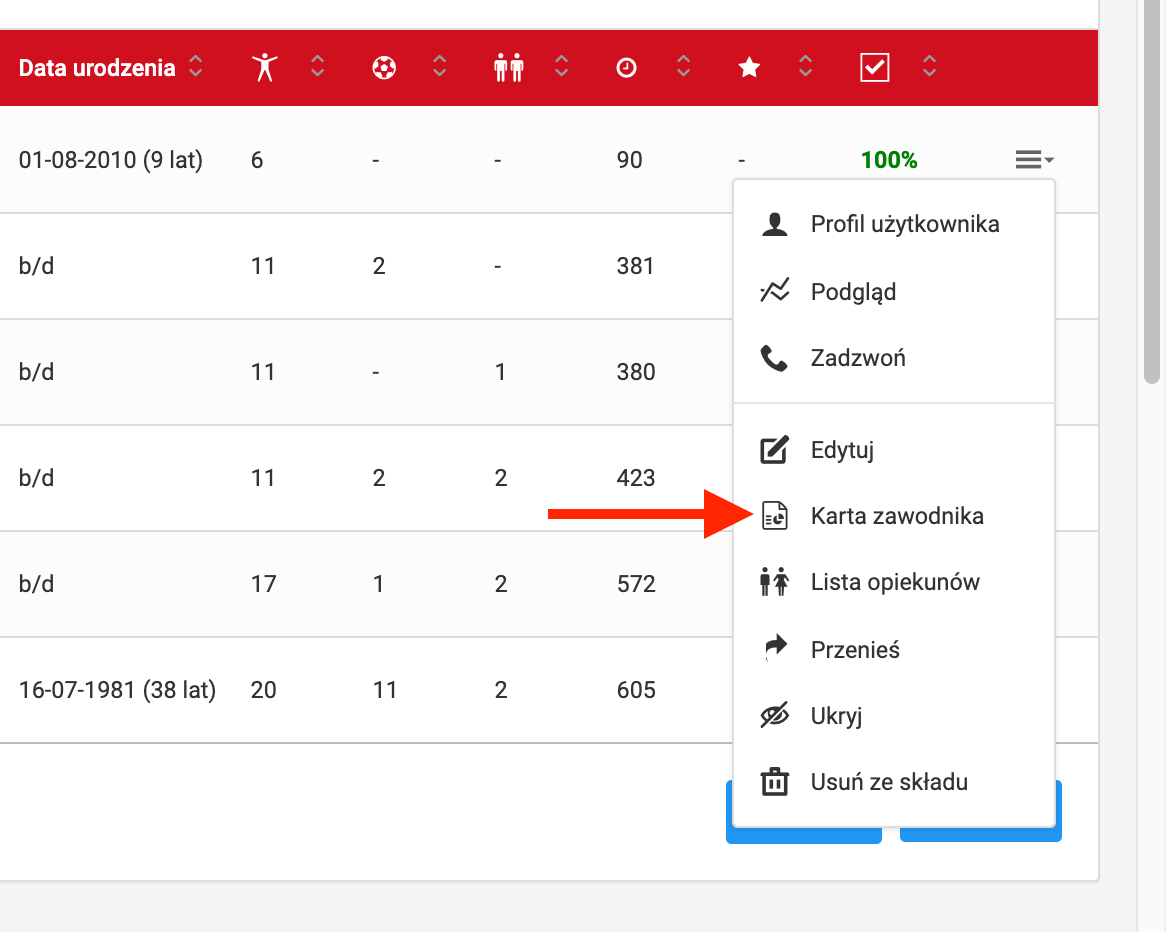Click the star column header icon
1166x932 pixels.
[749, 68]
